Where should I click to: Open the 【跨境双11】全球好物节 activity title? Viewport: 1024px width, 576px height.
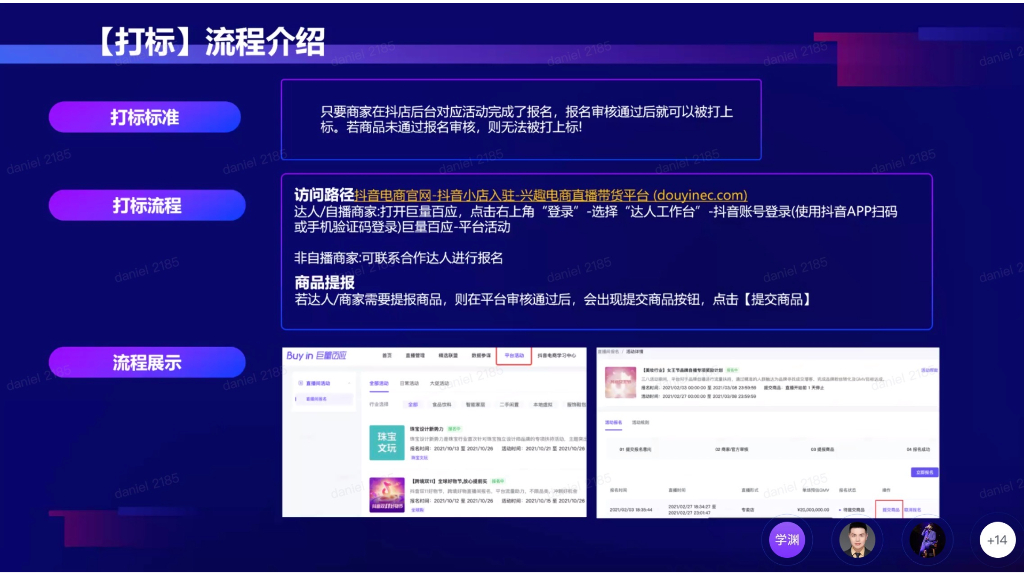449,481
